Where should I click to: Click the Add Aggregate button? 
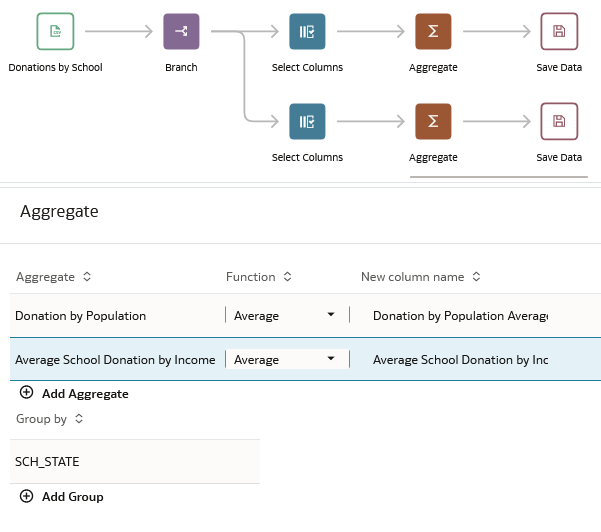click(74, 394)
